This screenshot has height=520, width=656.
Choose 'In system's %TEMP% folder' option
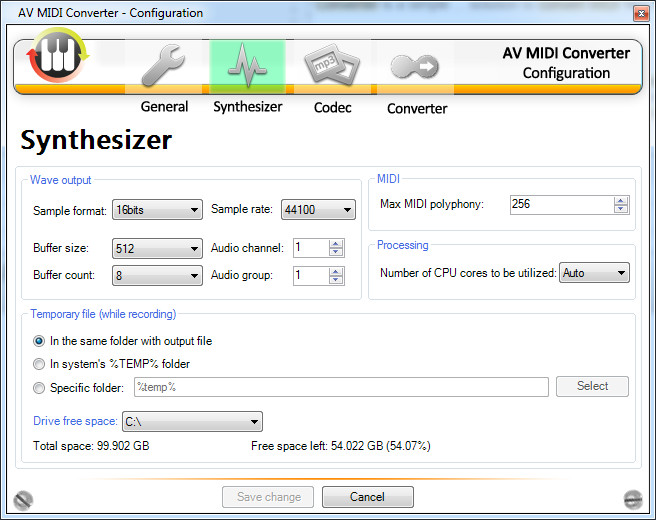pos(39,364)
